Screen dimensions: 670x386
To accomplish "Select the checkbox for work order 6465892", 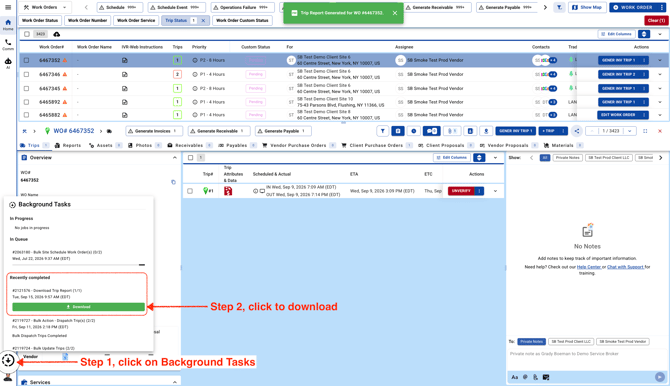I will tap(26, 102).
